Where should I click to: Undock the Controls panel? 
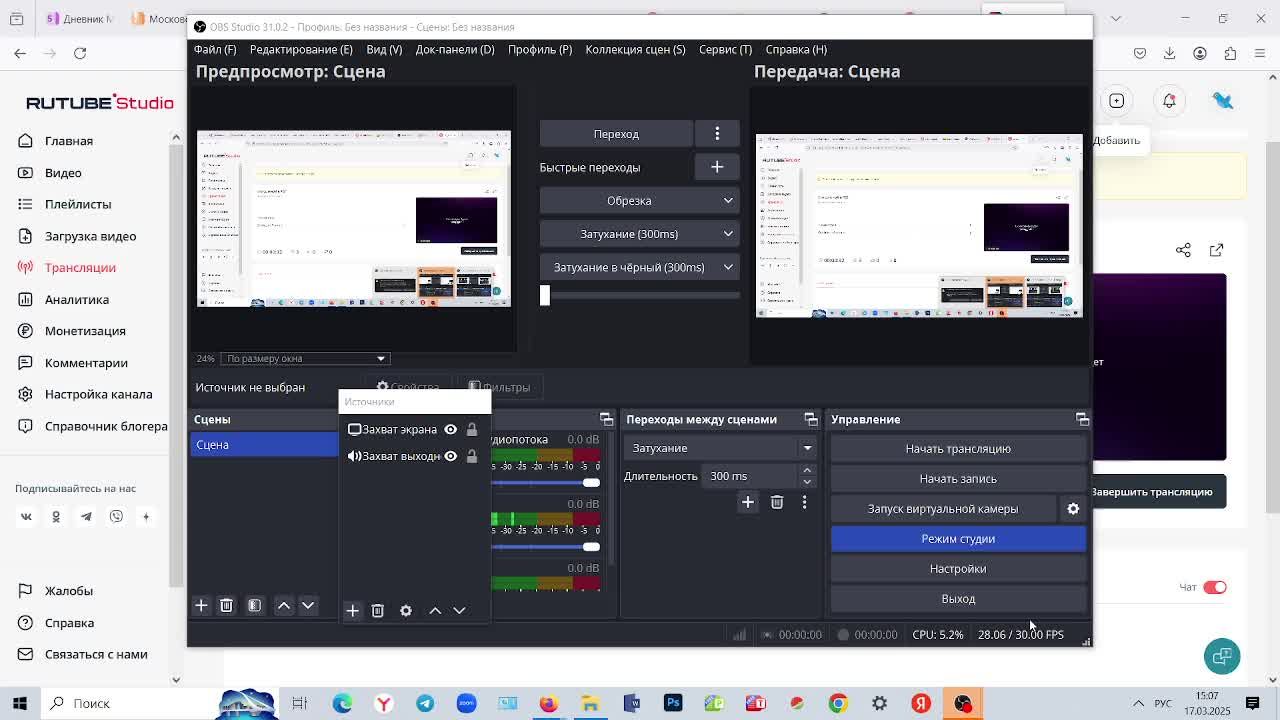click(x=1082, y=419)
